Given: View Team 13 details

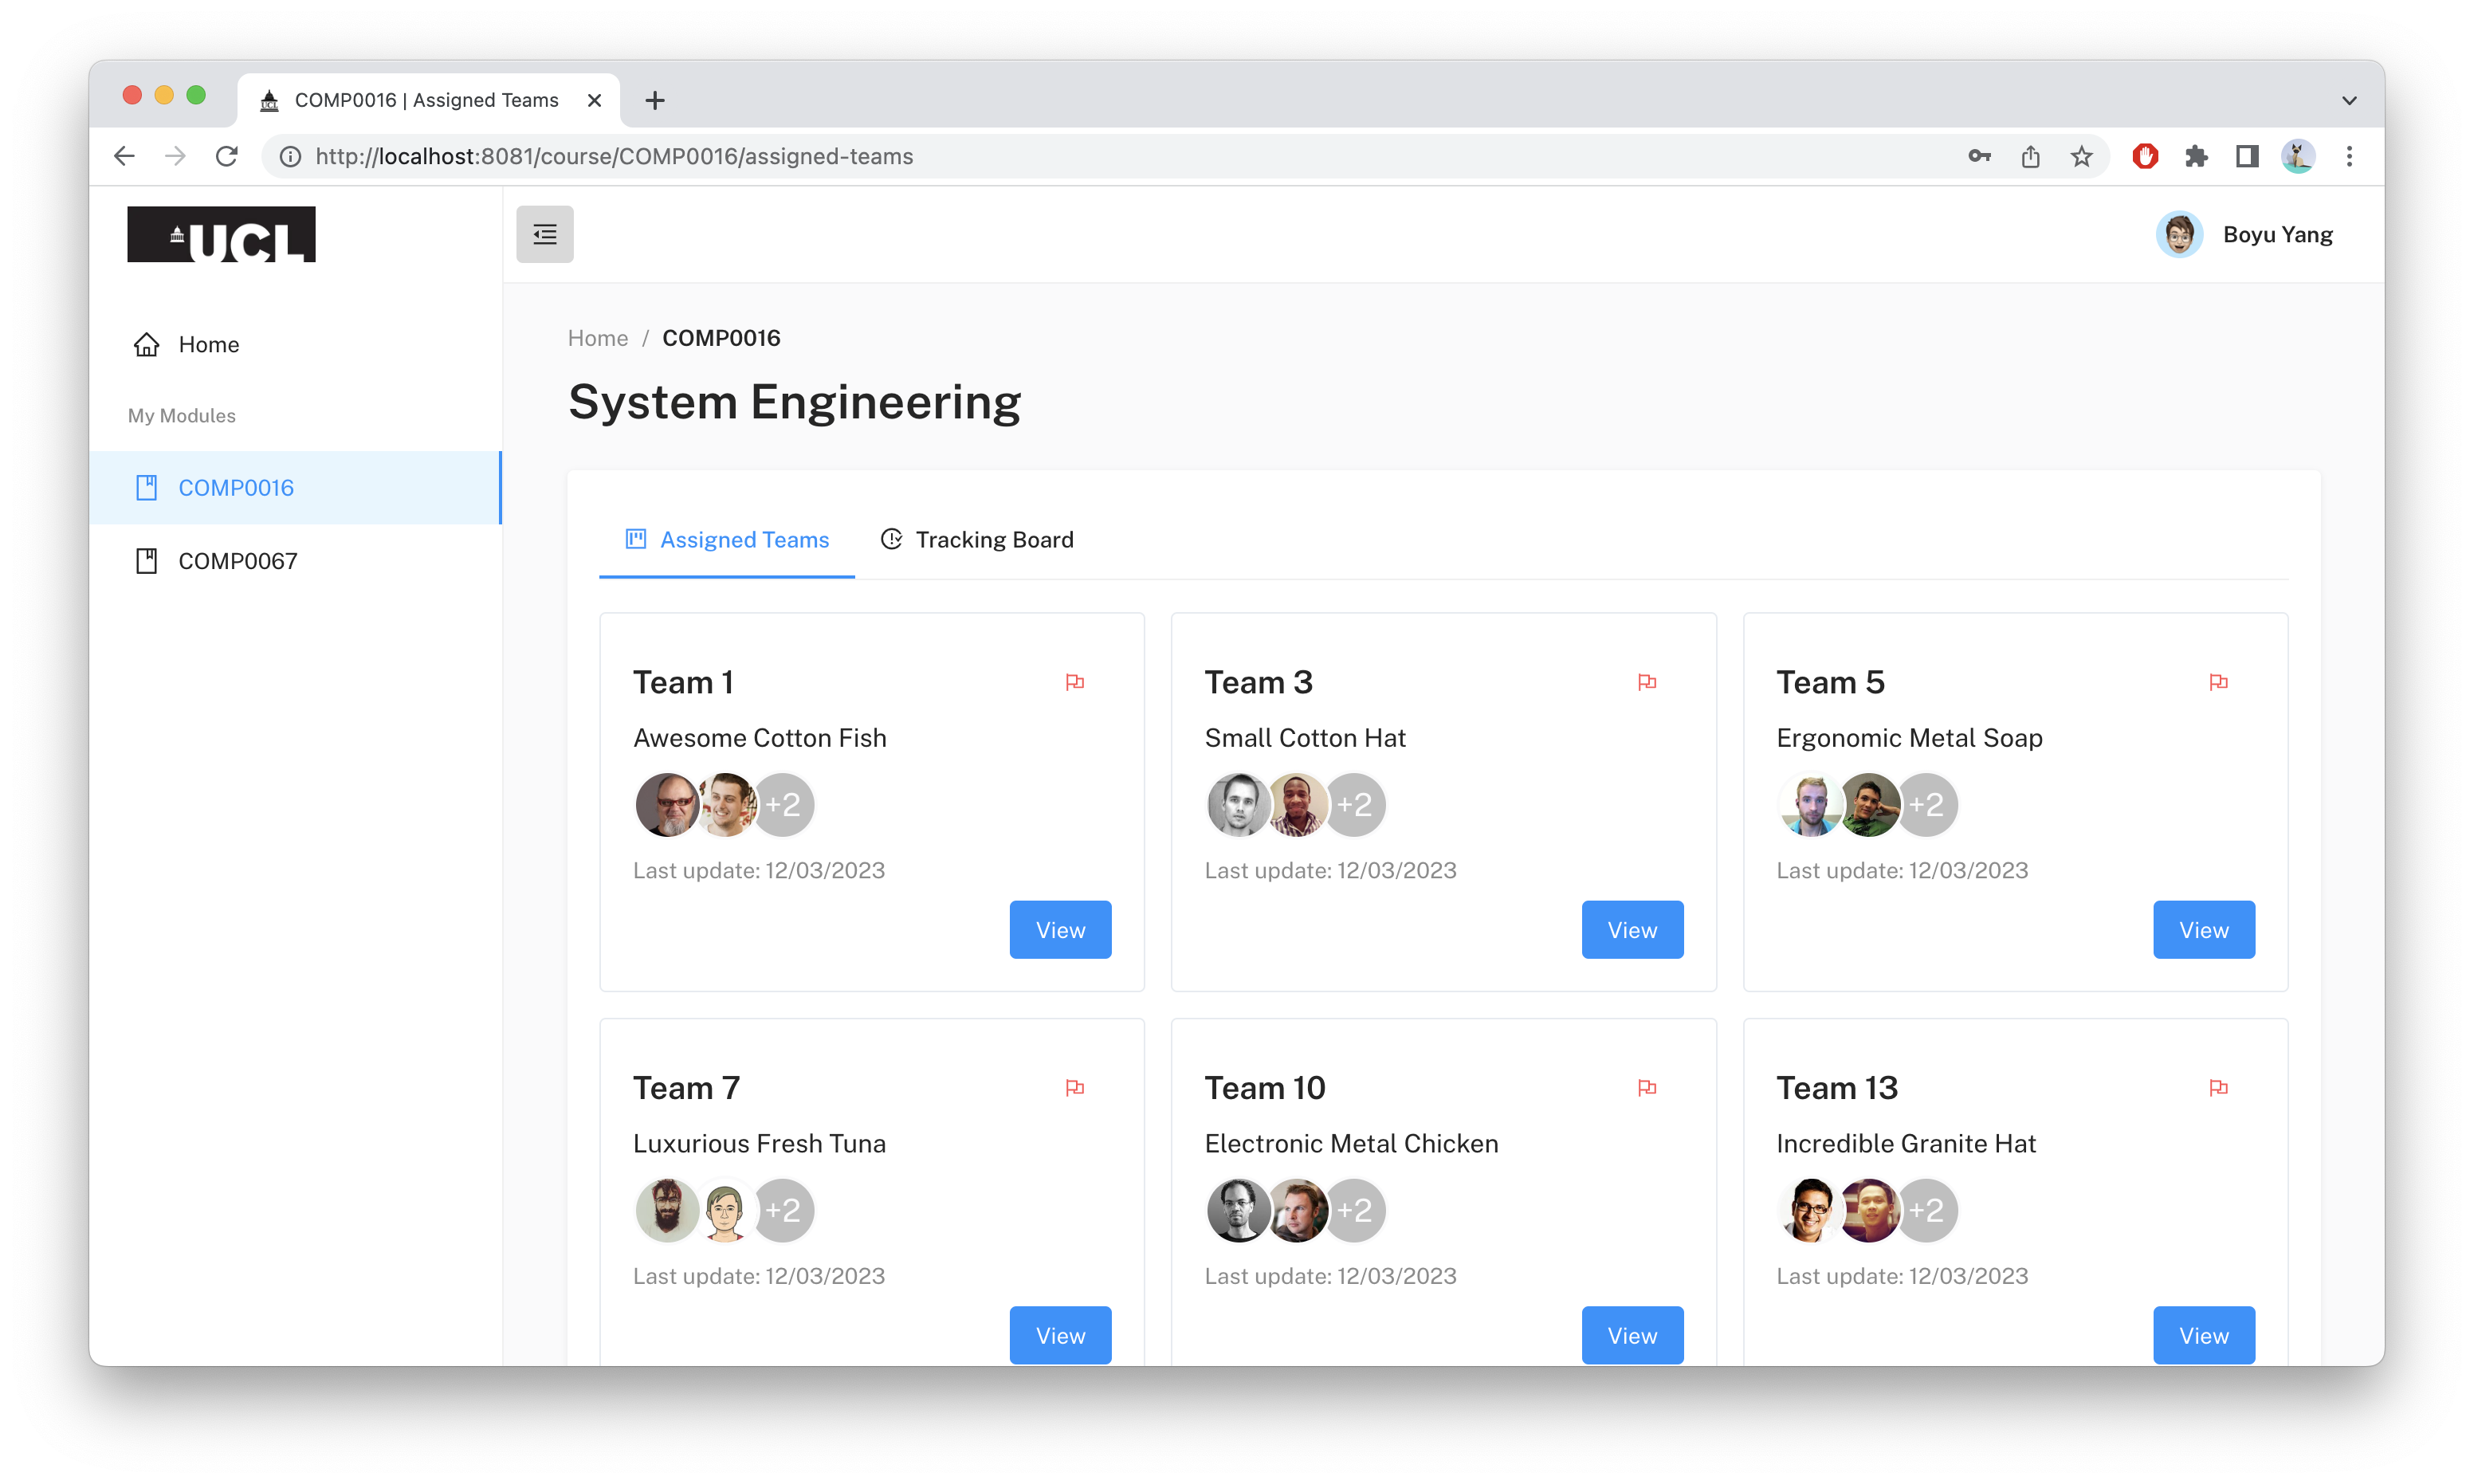Looking at the screenshot, I should coord(2204,1335).
